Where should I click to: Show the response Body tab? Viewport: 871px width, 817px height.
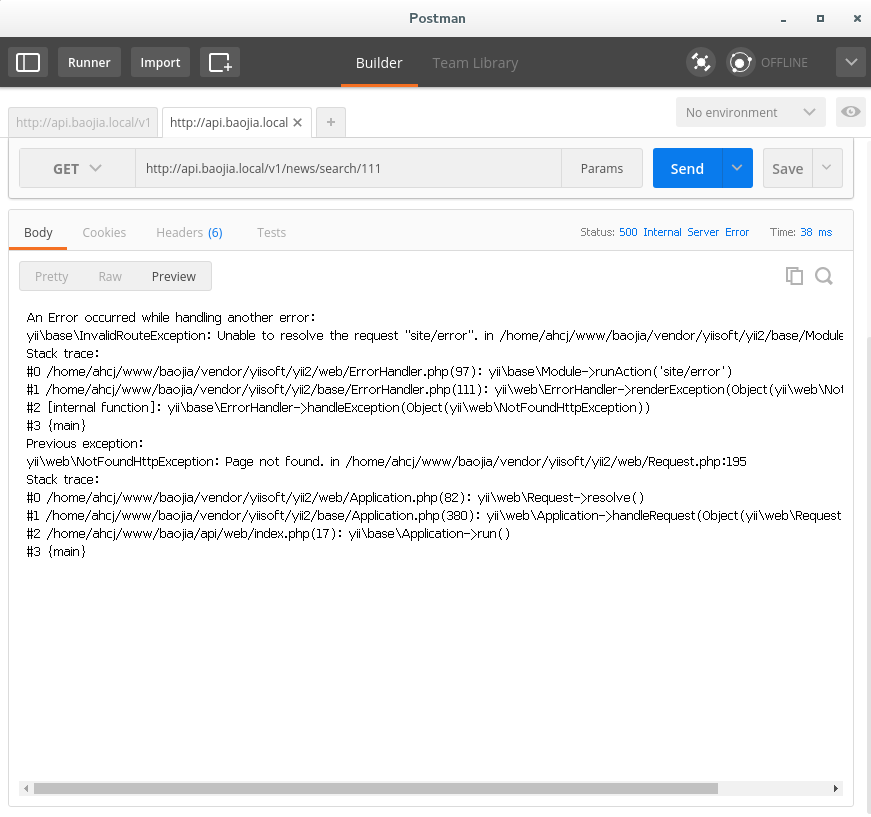coord(38,232)
